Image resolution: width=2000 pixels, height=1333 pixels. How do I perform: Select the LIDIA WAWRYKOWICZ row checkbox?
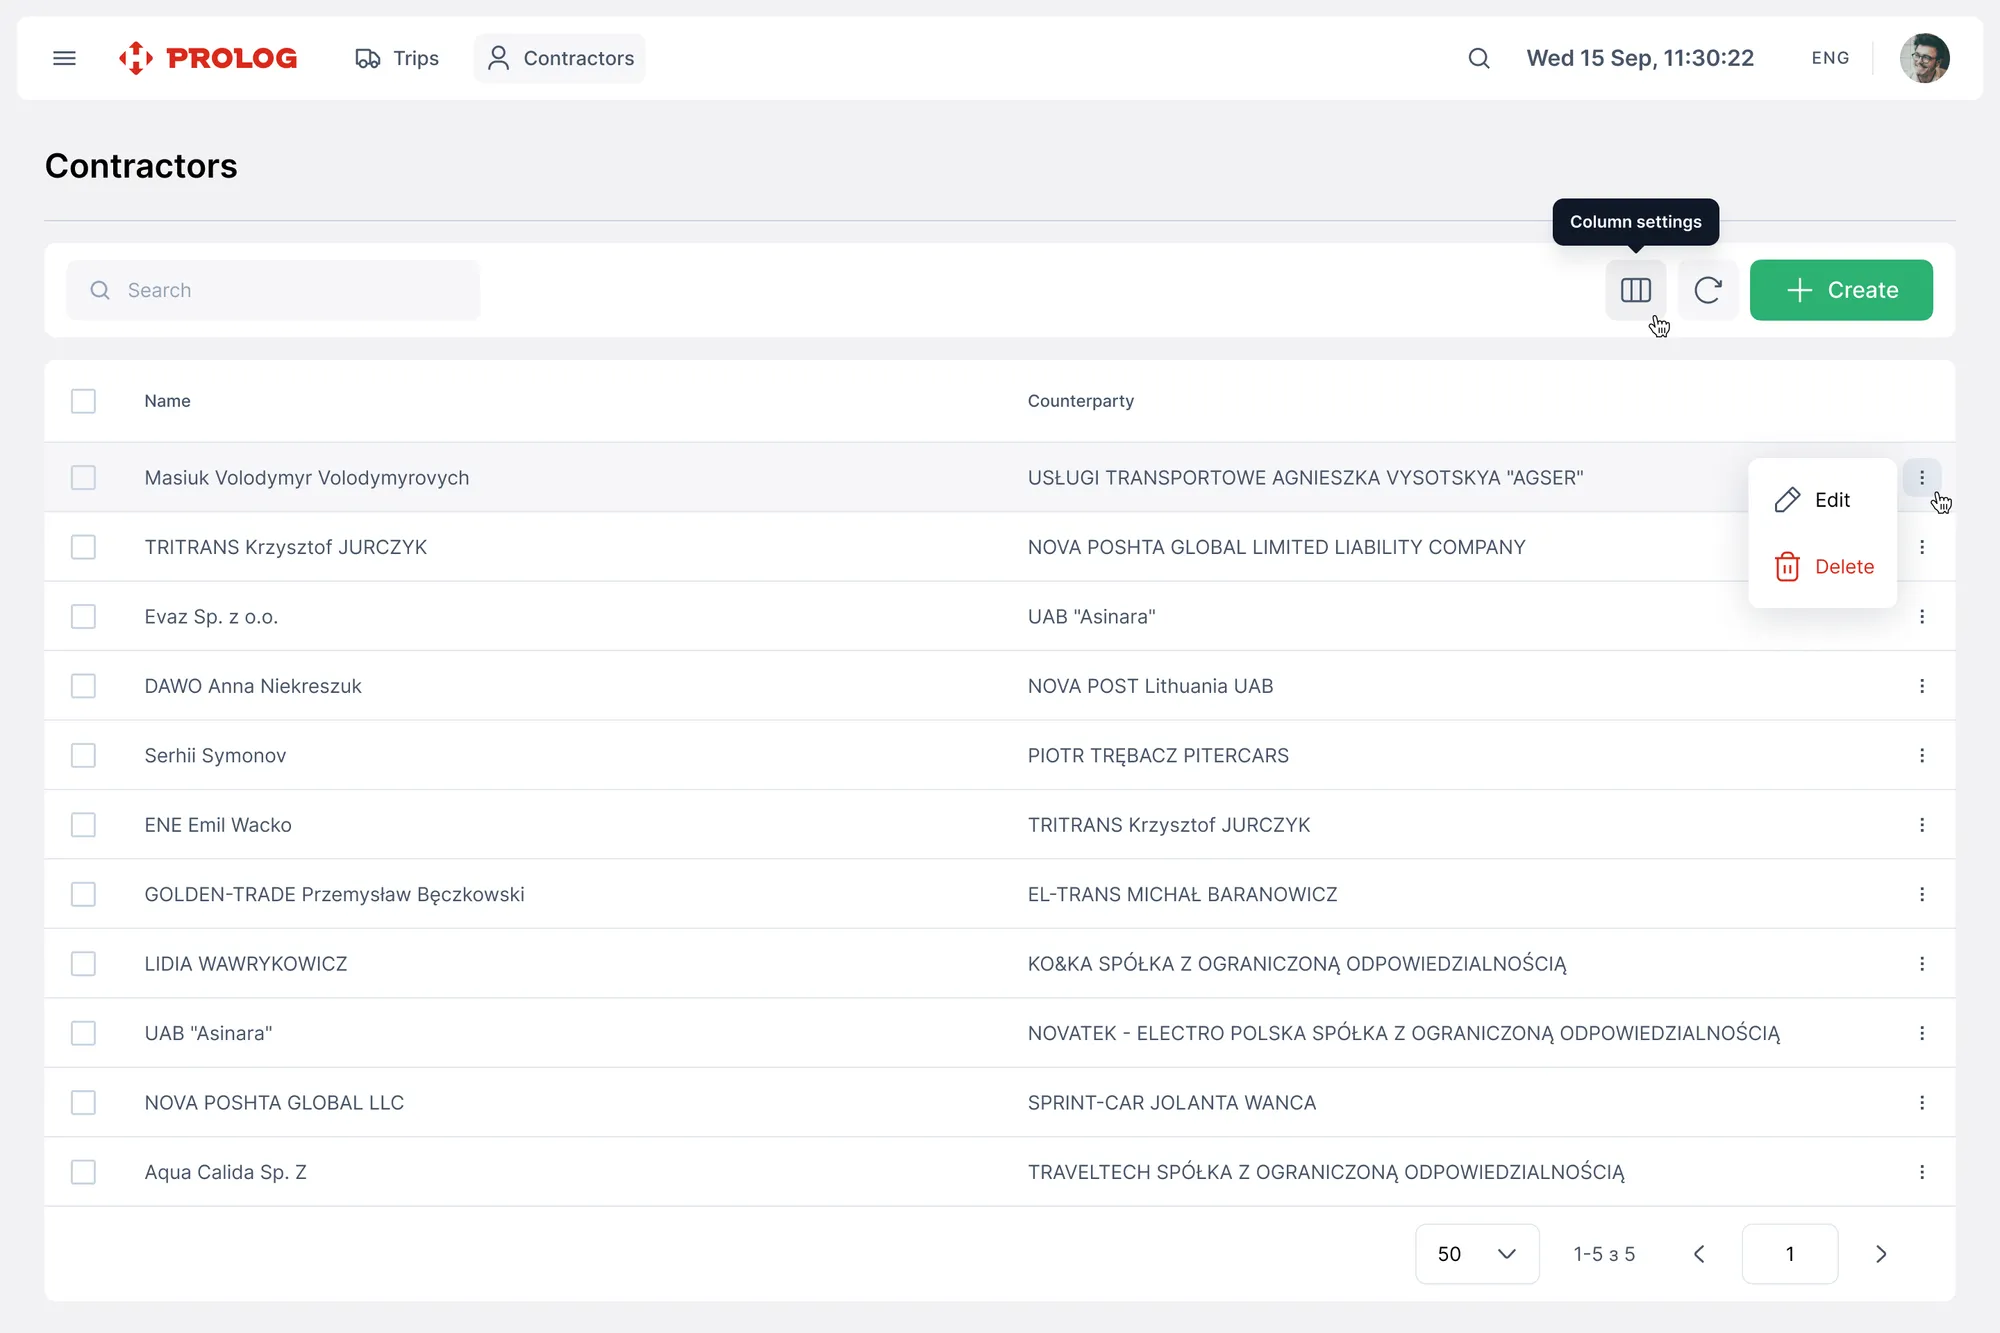(83, 964)
